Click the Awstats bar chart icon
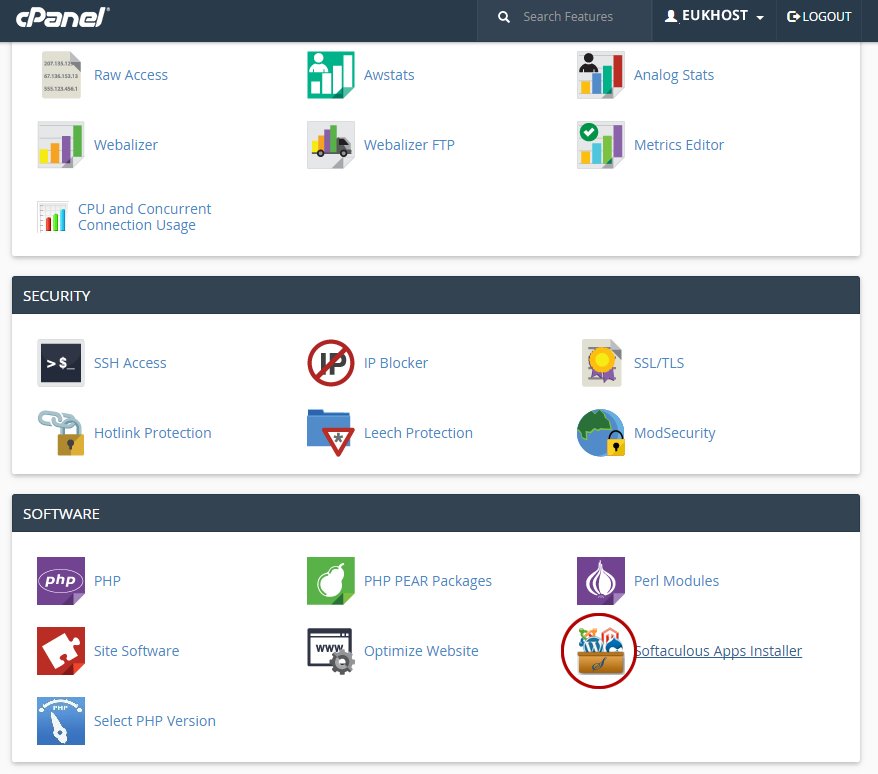Viewport: 878px width, 774px height. click(330, 75)
